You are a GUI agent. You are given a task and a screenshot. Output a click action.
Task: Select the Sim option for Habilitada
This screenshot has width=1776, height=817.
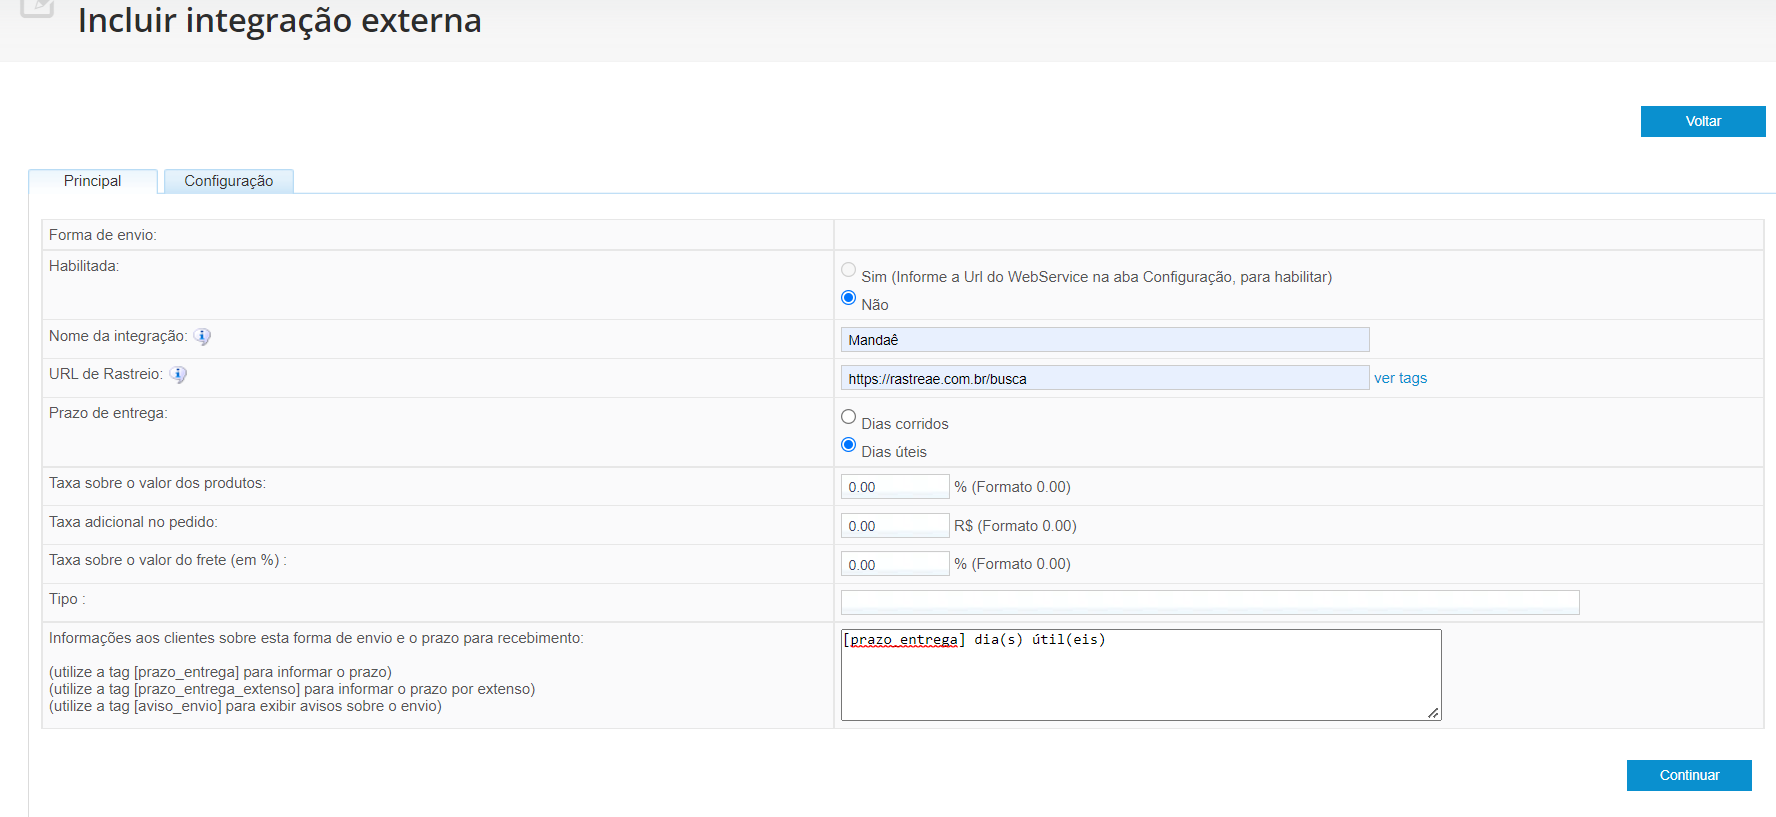pos(849,270)
